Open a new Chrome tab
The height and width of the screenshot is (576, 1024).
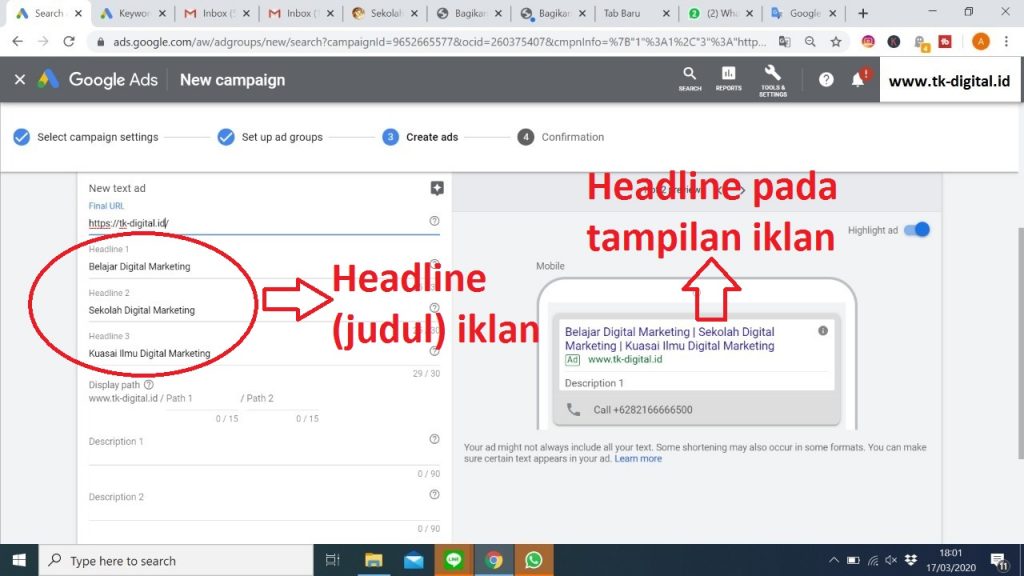(863, 13)
